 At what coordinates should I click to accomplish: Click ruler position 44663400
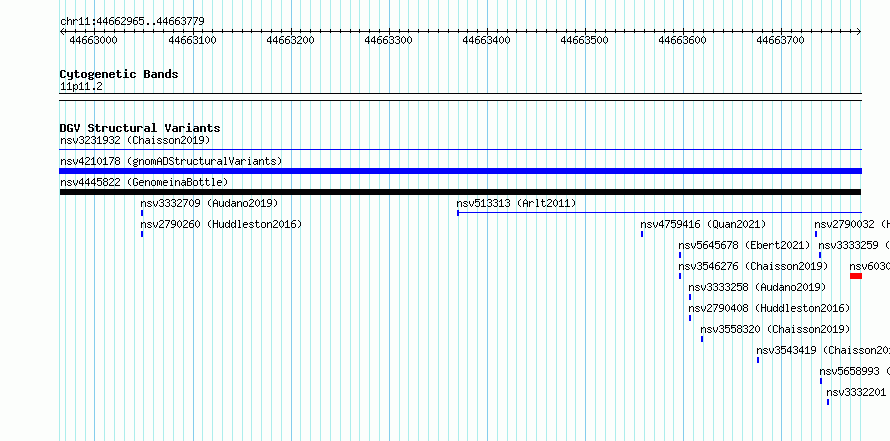[486, 40]
